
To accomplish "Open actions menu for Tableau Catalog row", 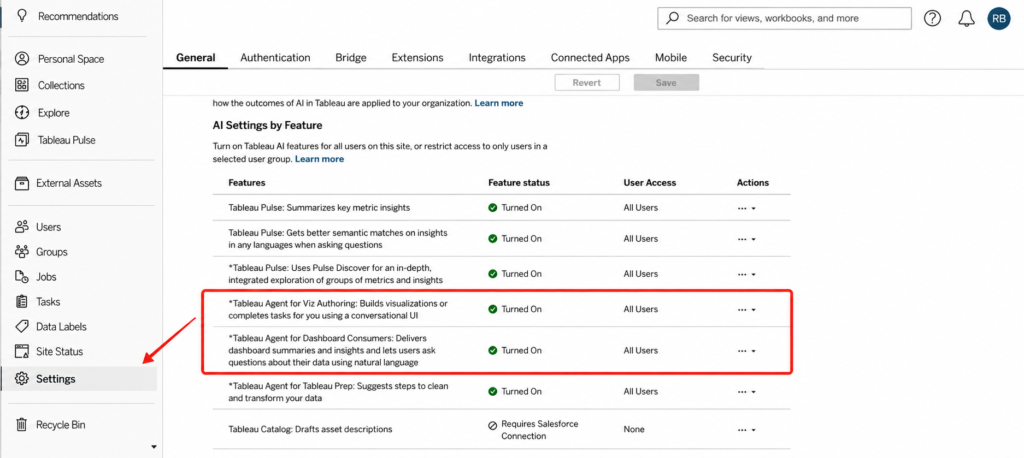I will click(746, 429).
